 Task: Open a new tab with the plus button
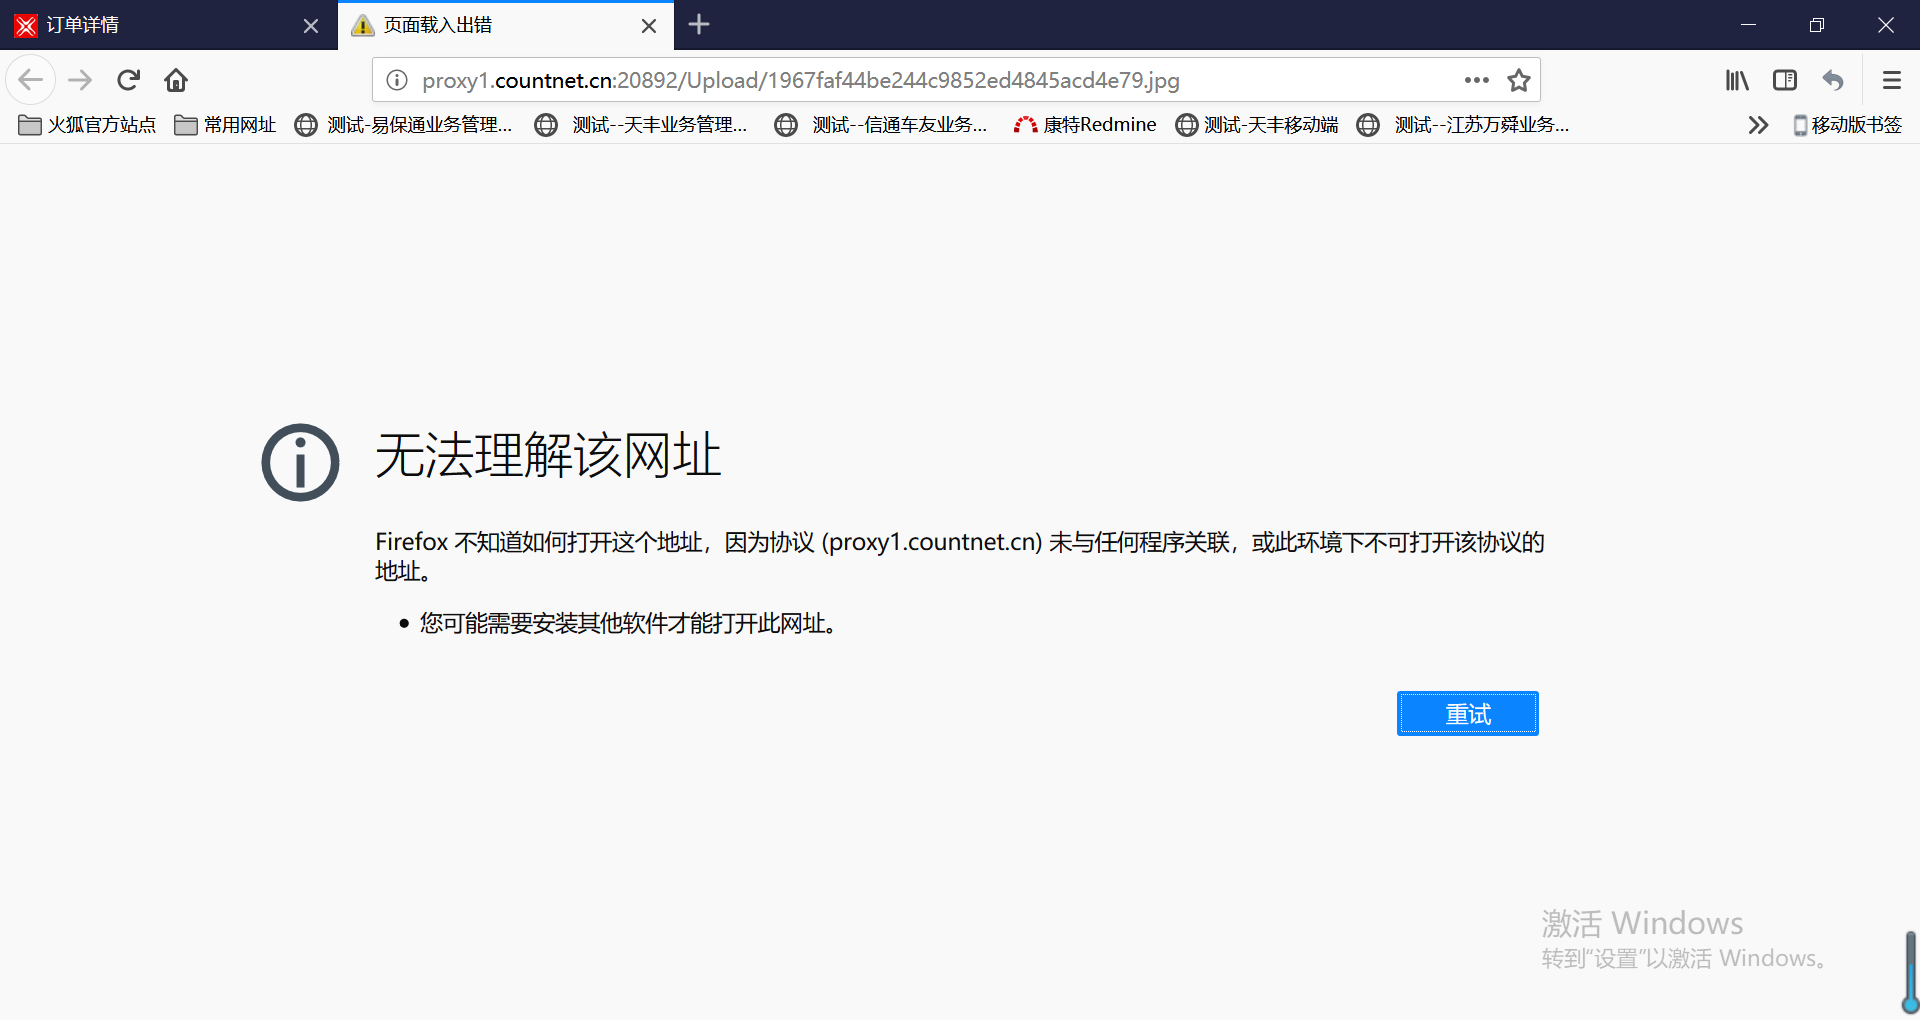click(x=699, y=24)
